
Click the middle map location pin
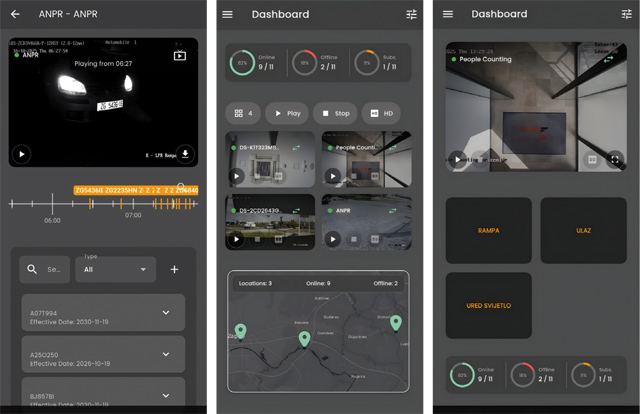305,340
